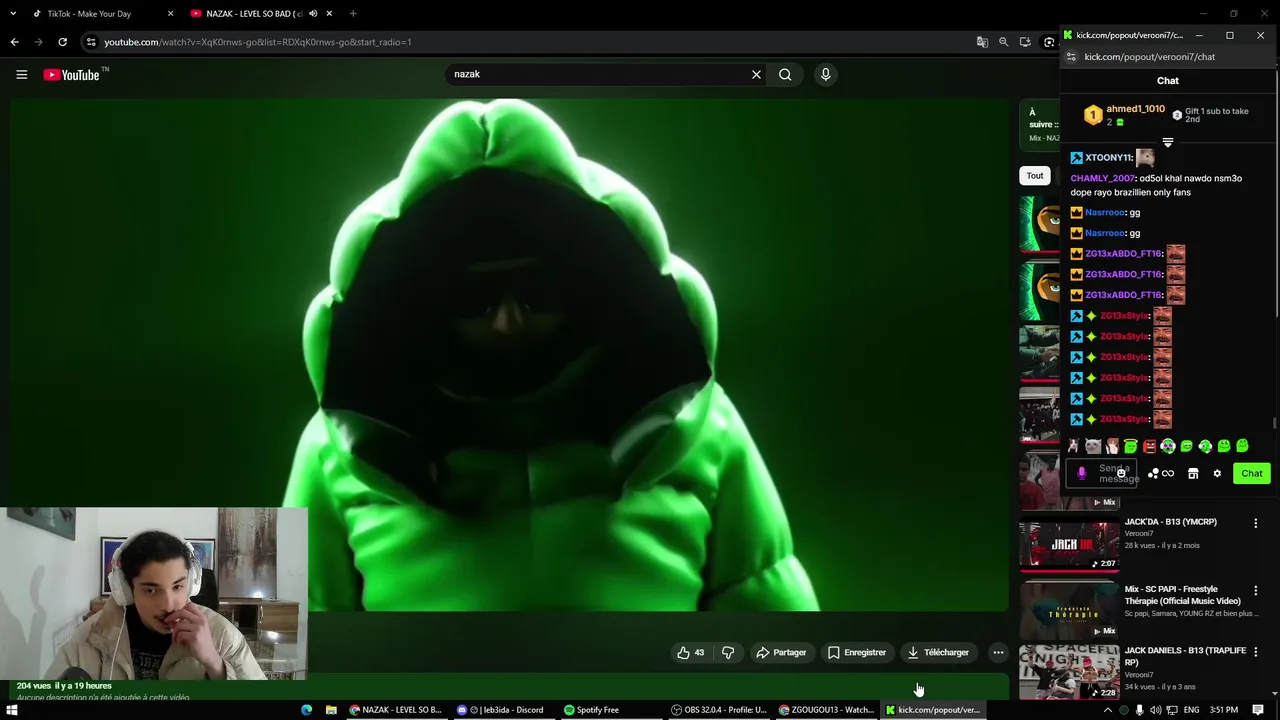The height and width of the screenshot is (720, 1280).
Task: Open options for JACK DANIELS - B13
Action: (1256, 652)
